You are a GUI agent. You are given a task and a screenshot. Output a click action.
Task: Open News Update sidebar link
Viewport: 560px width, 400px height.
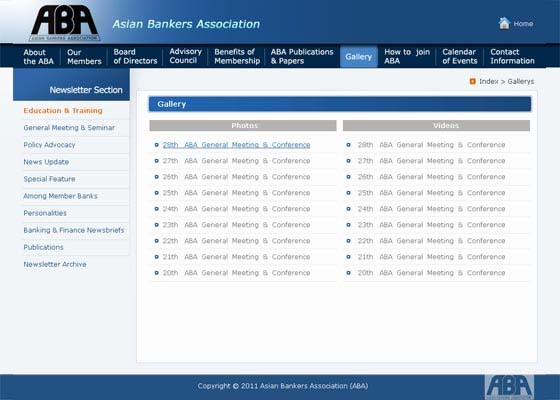(46, 162)
